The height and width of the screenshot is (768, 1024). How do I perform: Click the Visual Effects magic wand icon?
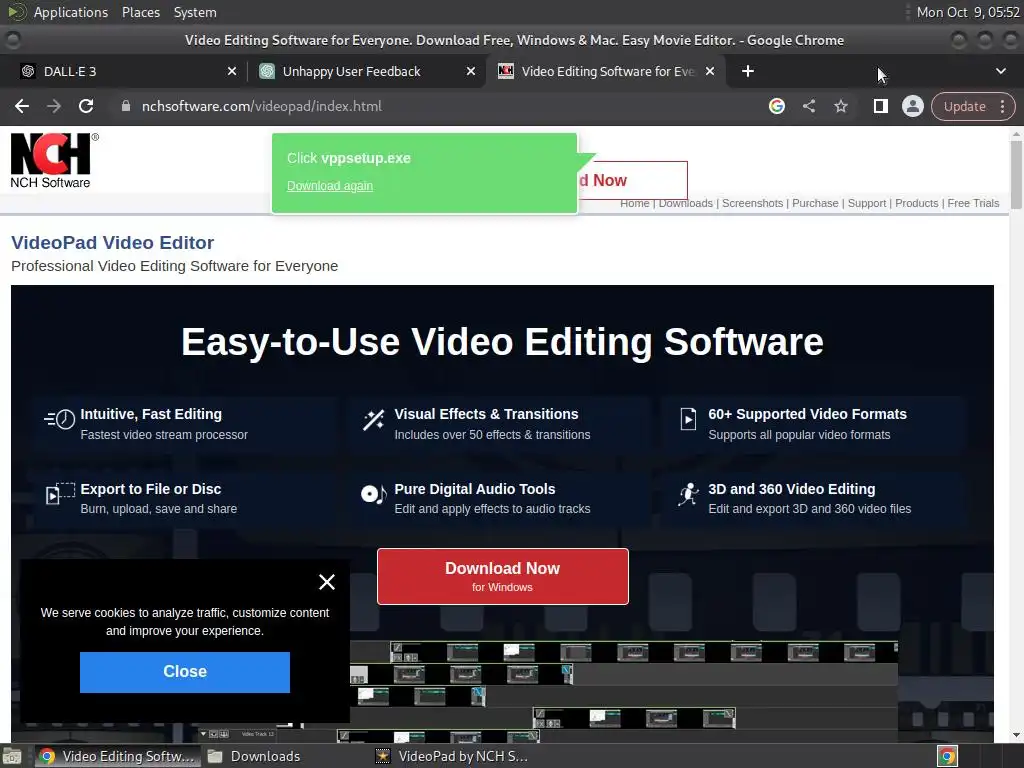point(374,420)
